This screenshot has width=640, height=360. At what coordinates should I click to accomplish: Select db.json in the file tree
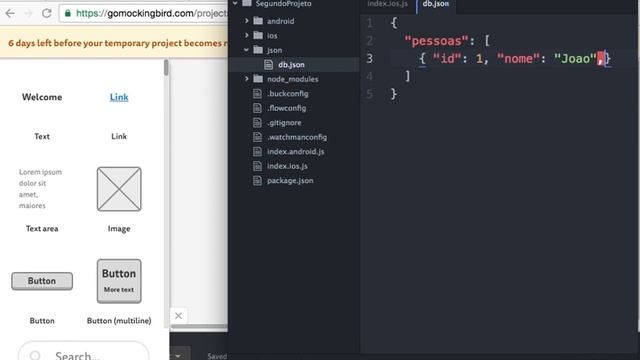[x=291, y=64]
